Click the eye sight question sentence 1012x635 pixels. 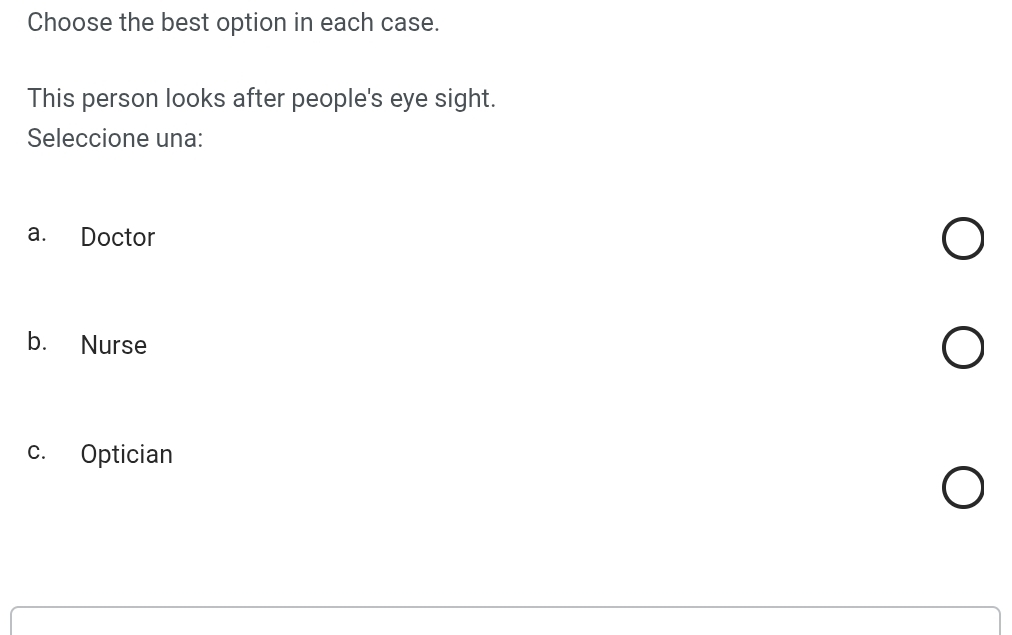coord(261,99)
